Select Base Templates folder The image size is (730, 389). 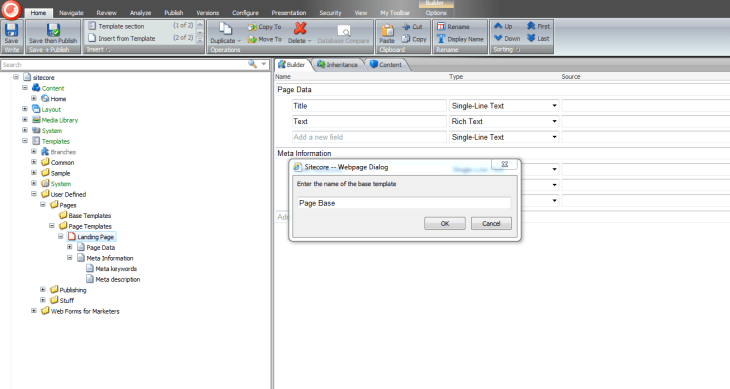click(x=85, y=215)
